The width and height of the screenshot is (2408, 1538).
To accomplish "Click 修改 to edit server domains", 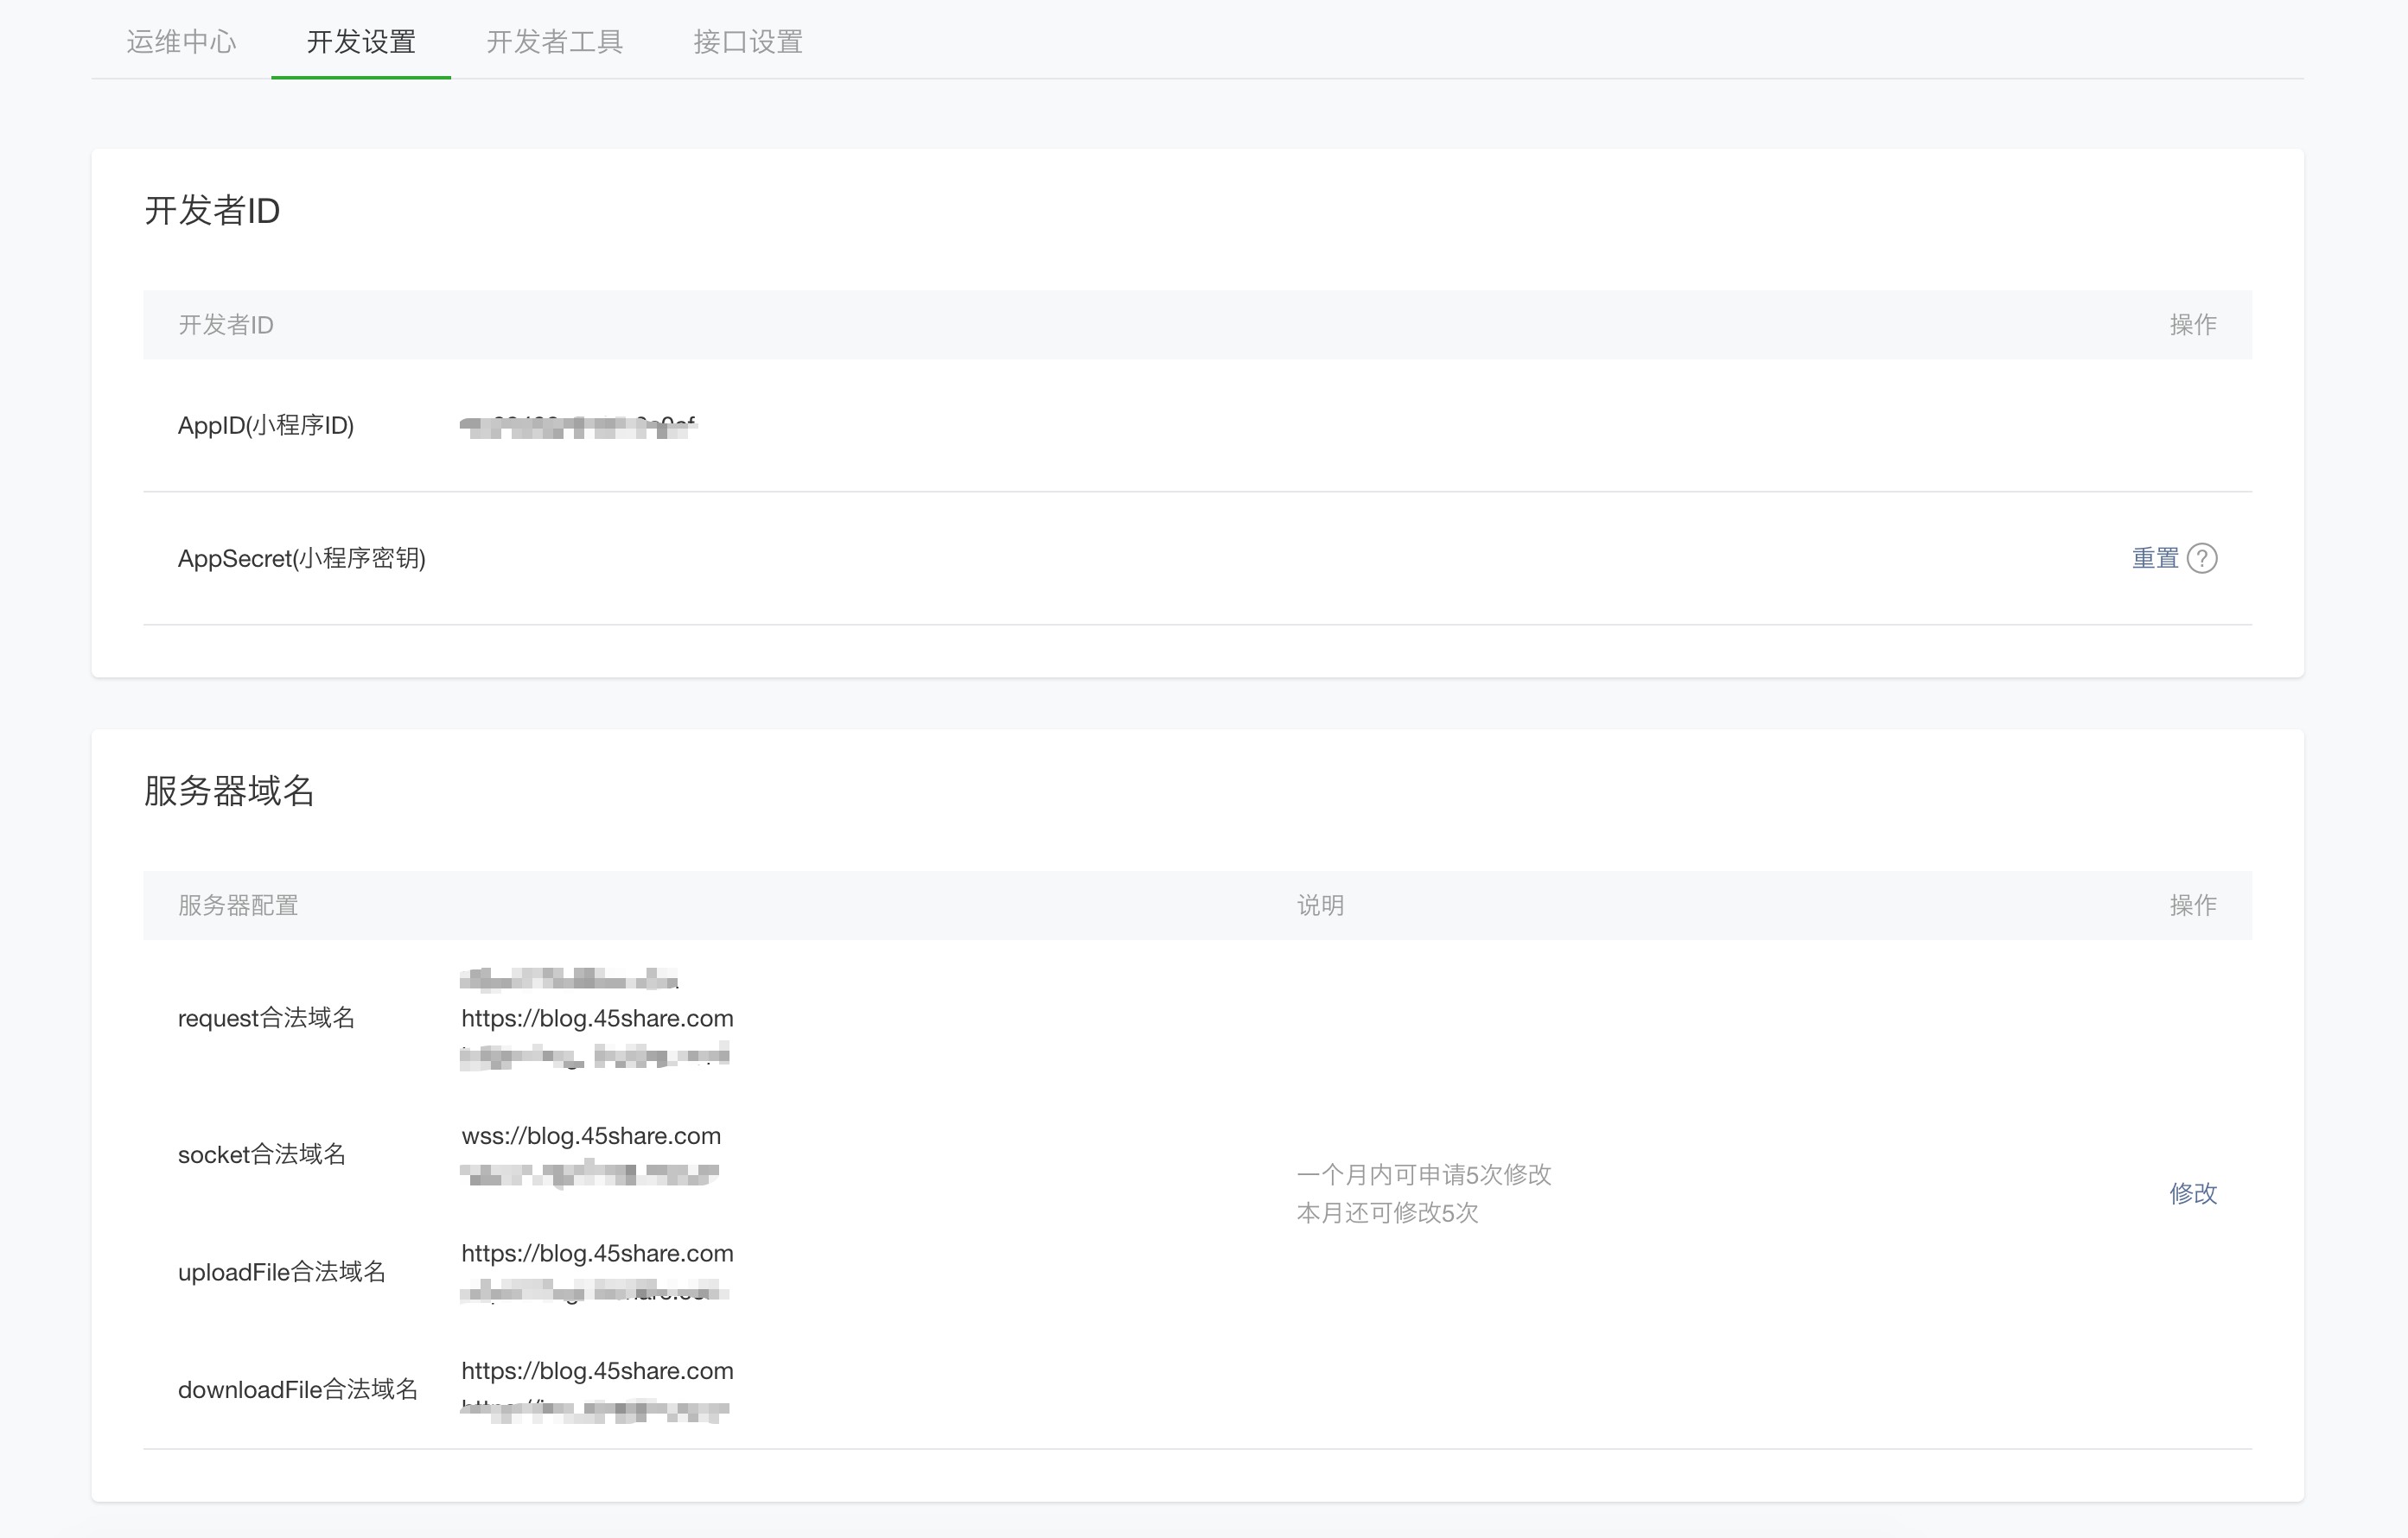I will pyautogui.click(x=2192, y=1193).
